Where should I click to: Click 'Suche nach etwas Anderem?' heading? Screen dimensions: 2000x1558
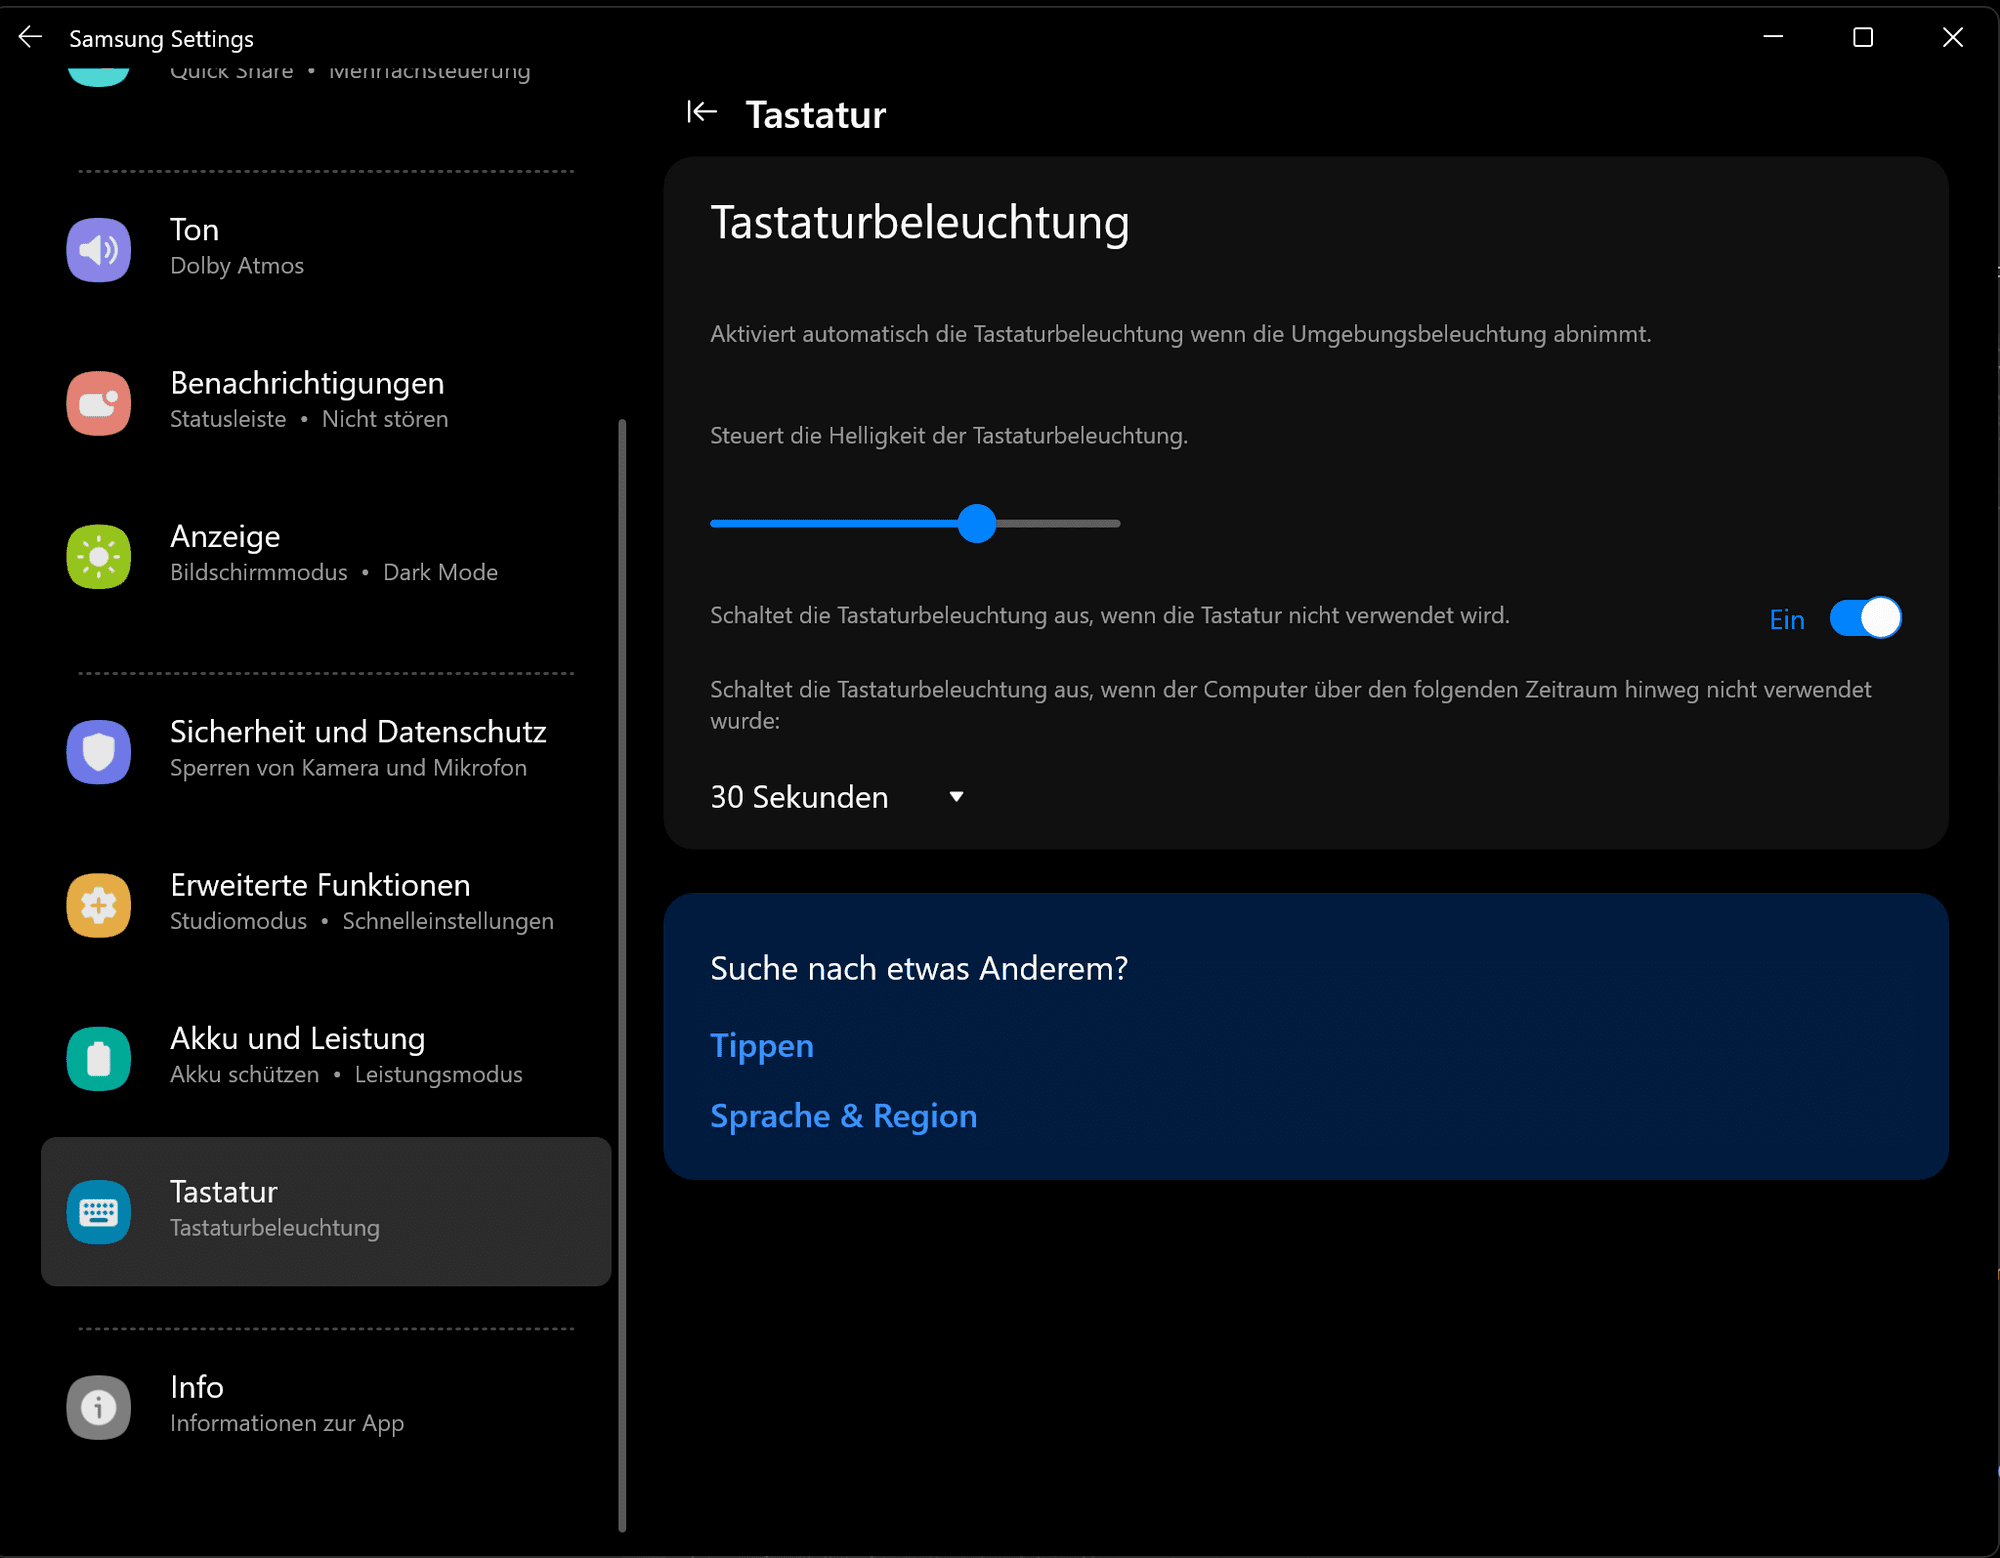pyautogui.click(x=919, y=968)
